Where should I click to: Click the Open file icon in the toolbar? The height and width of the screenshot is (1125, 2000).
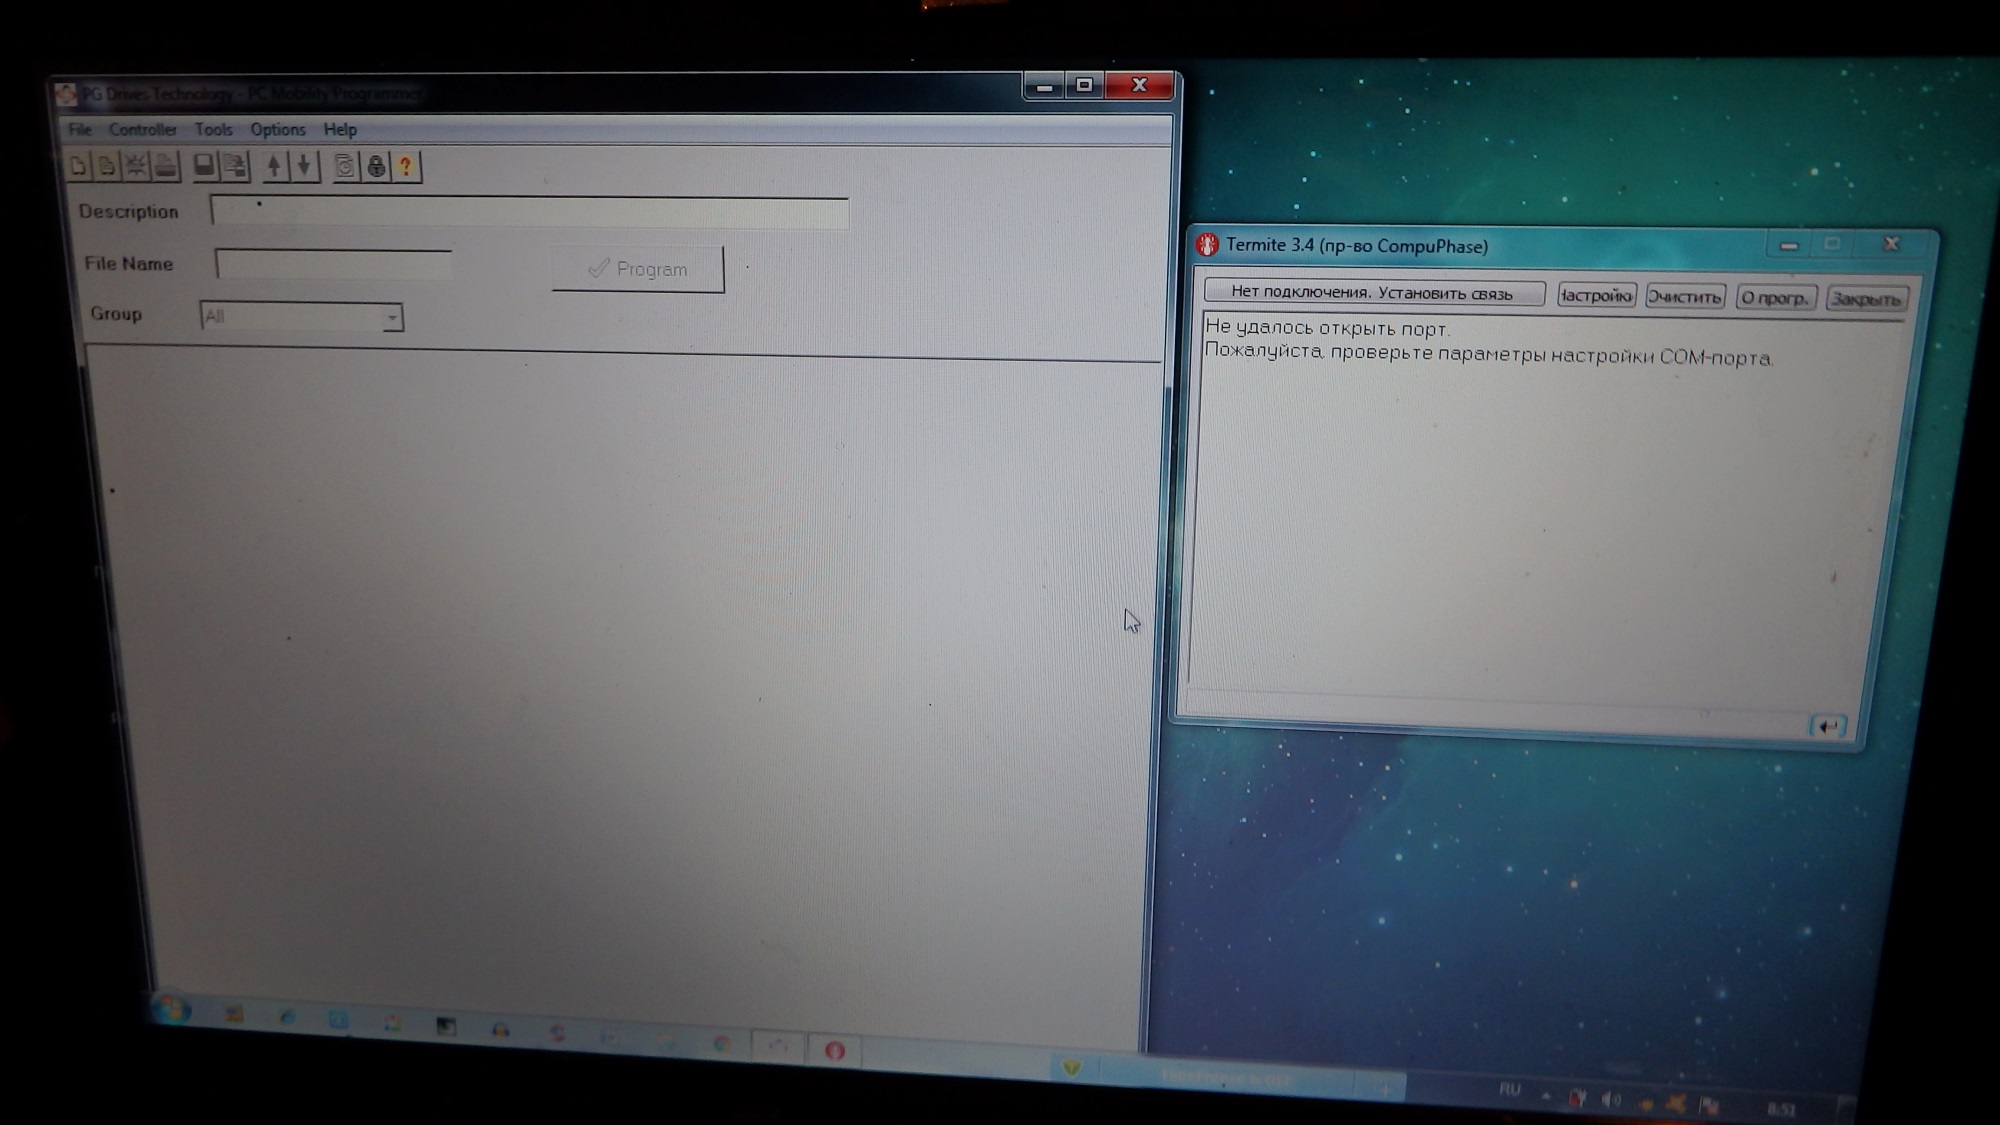pos(106,166)
